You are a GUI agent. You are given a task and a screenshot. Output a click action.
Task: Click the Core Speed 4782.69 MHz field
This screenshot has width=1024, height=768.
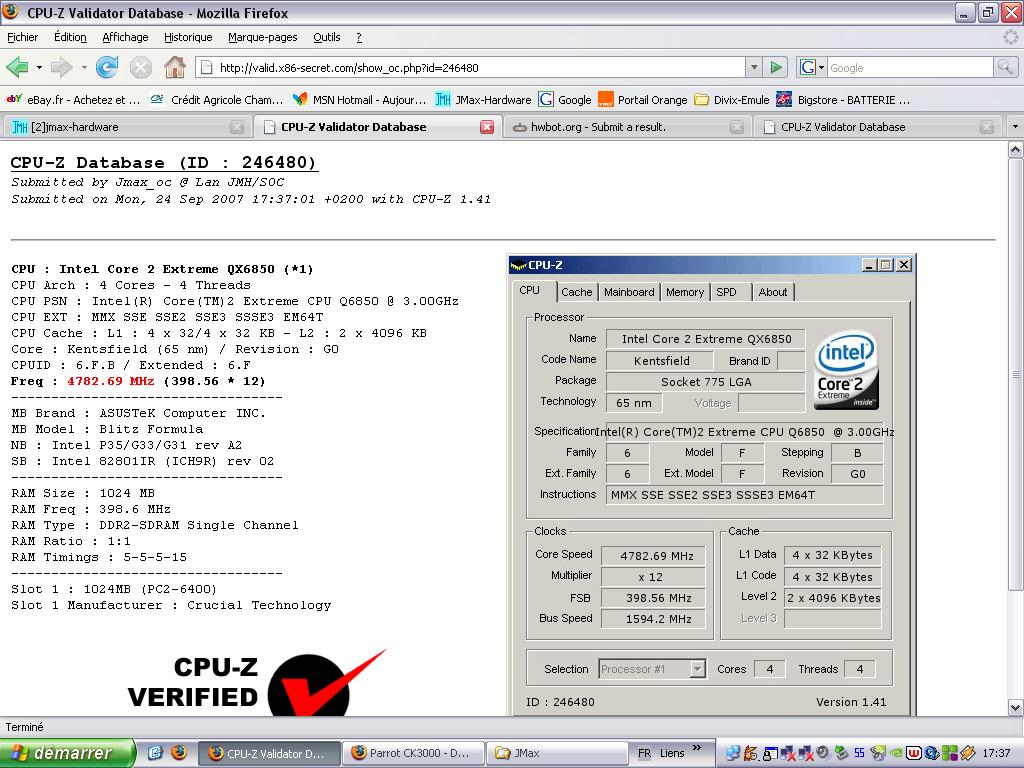click(x=653, y=556)
